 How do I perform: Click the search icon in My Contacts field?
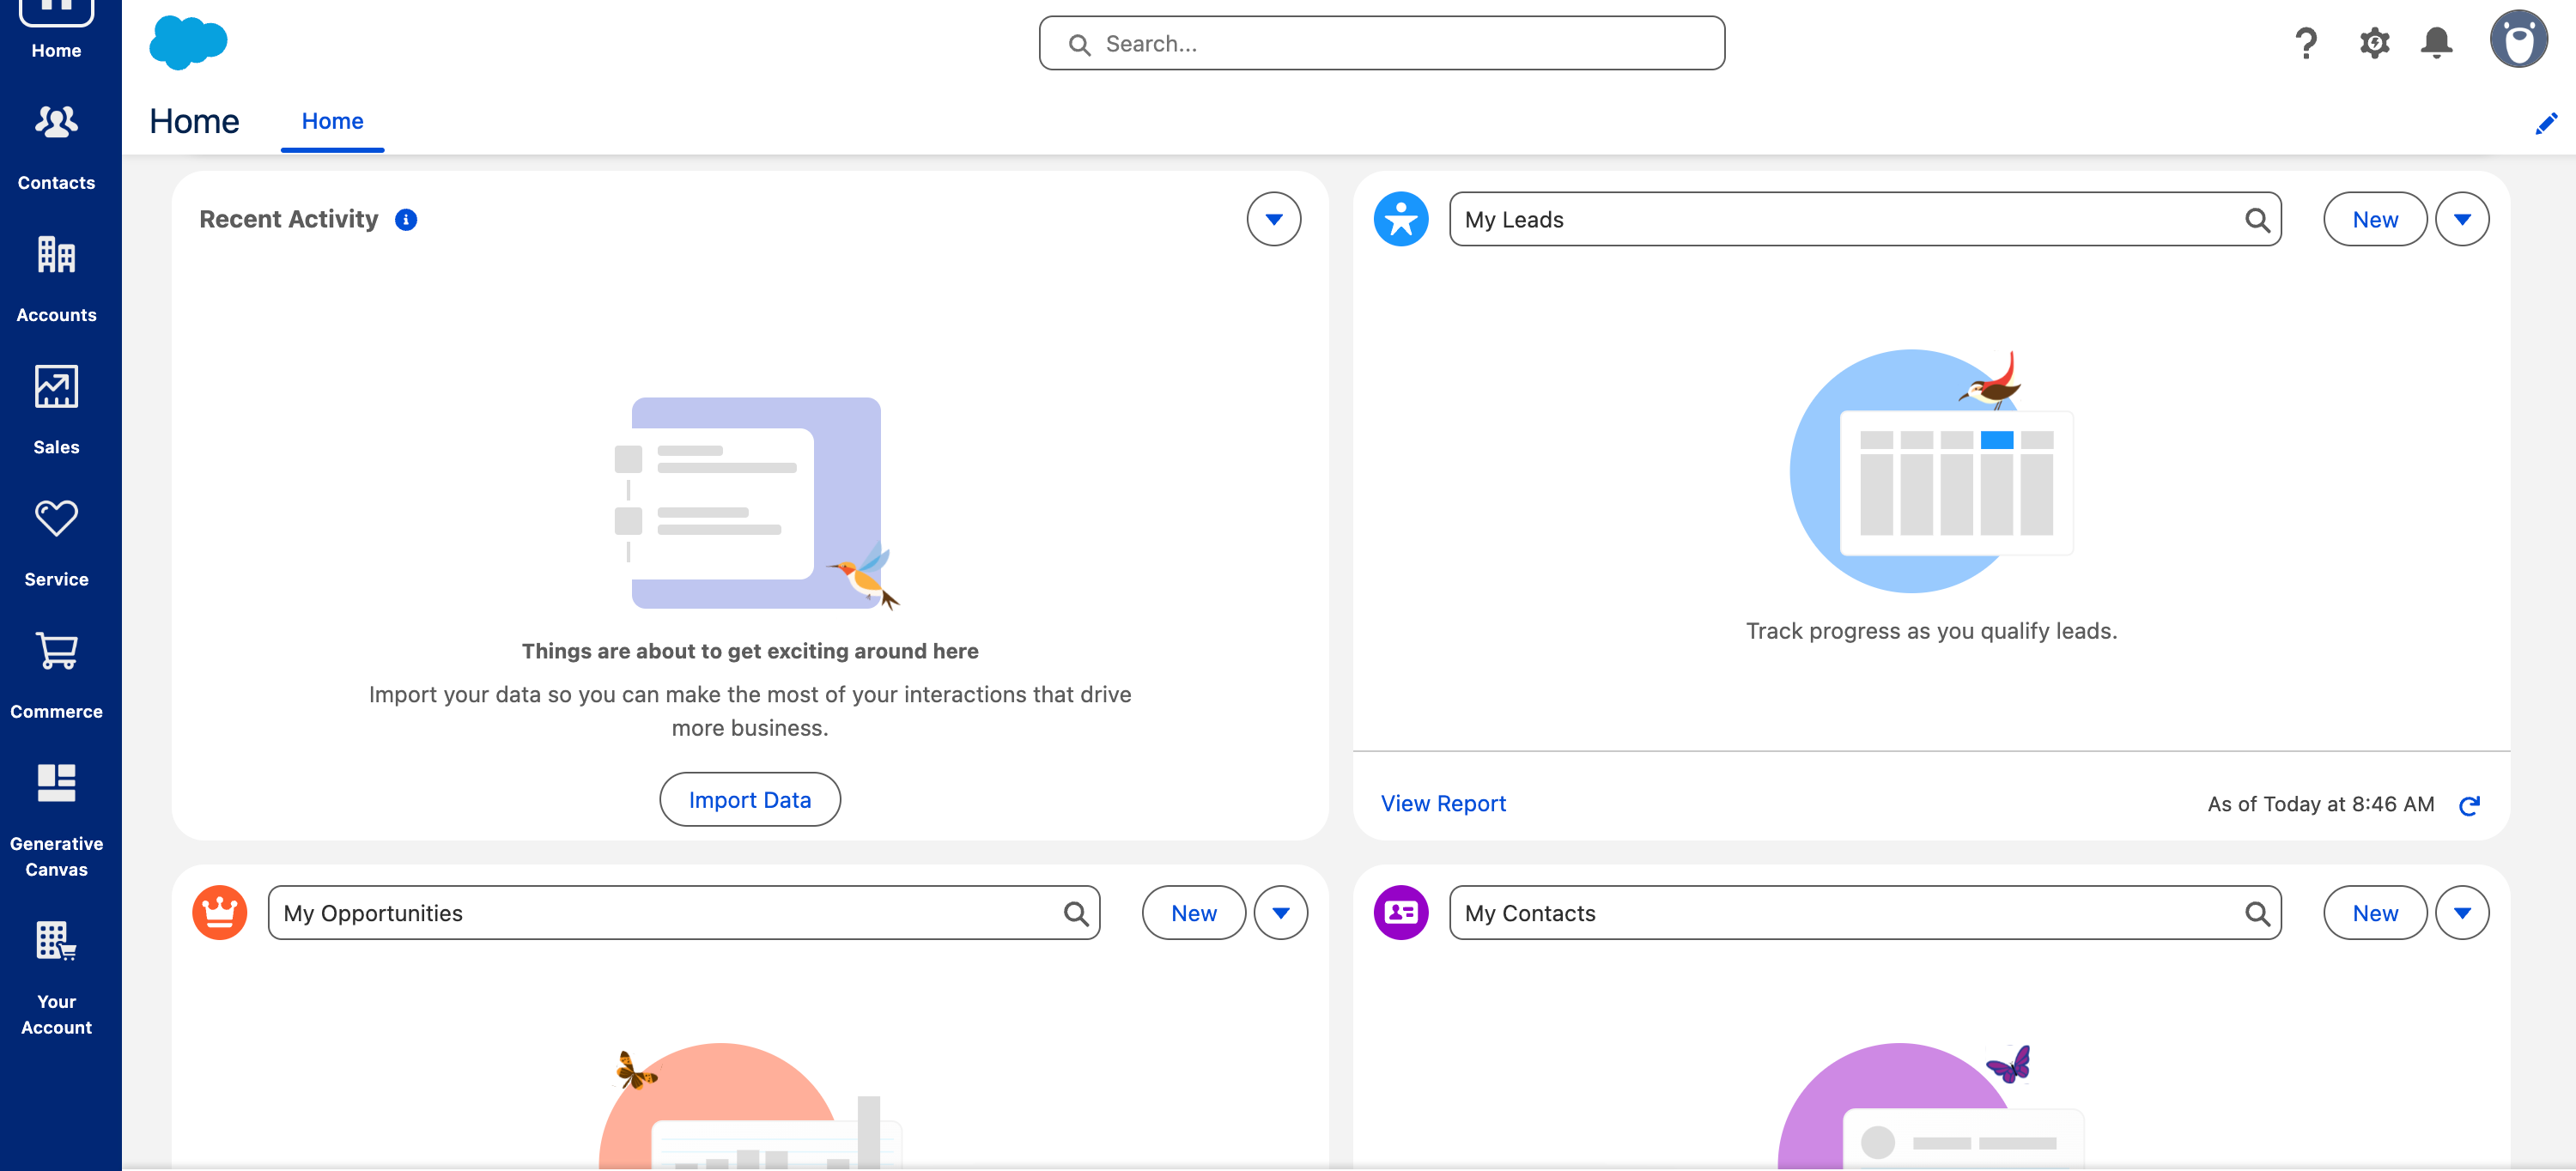(x=2257, y=913)
